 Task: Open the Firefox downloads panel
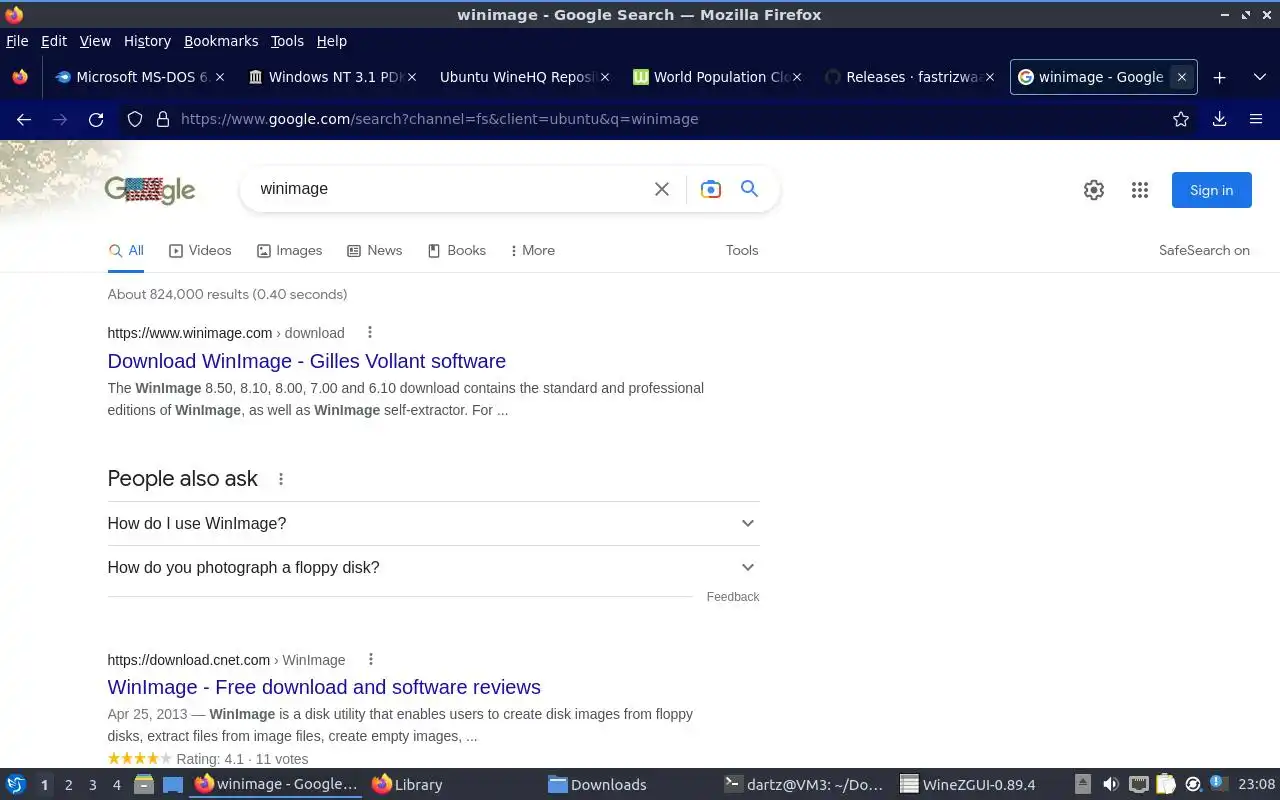1219,119
